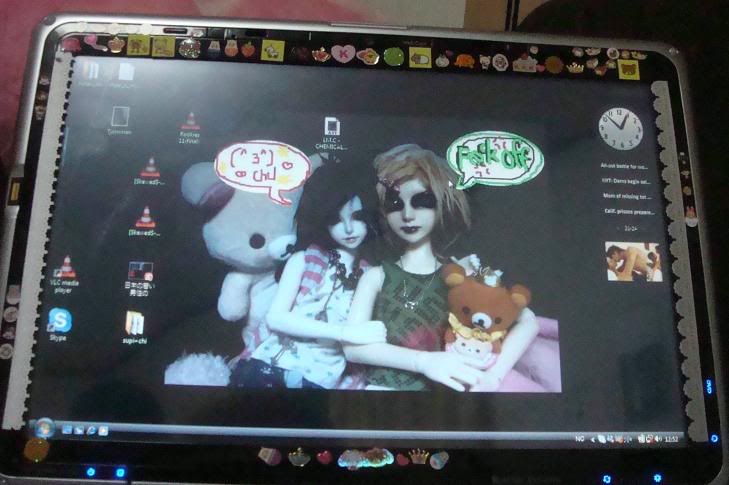Open headline 'Mom of missing tot...'
The height and width of the screenshot is (485, 729).
[x=626, y=197]
